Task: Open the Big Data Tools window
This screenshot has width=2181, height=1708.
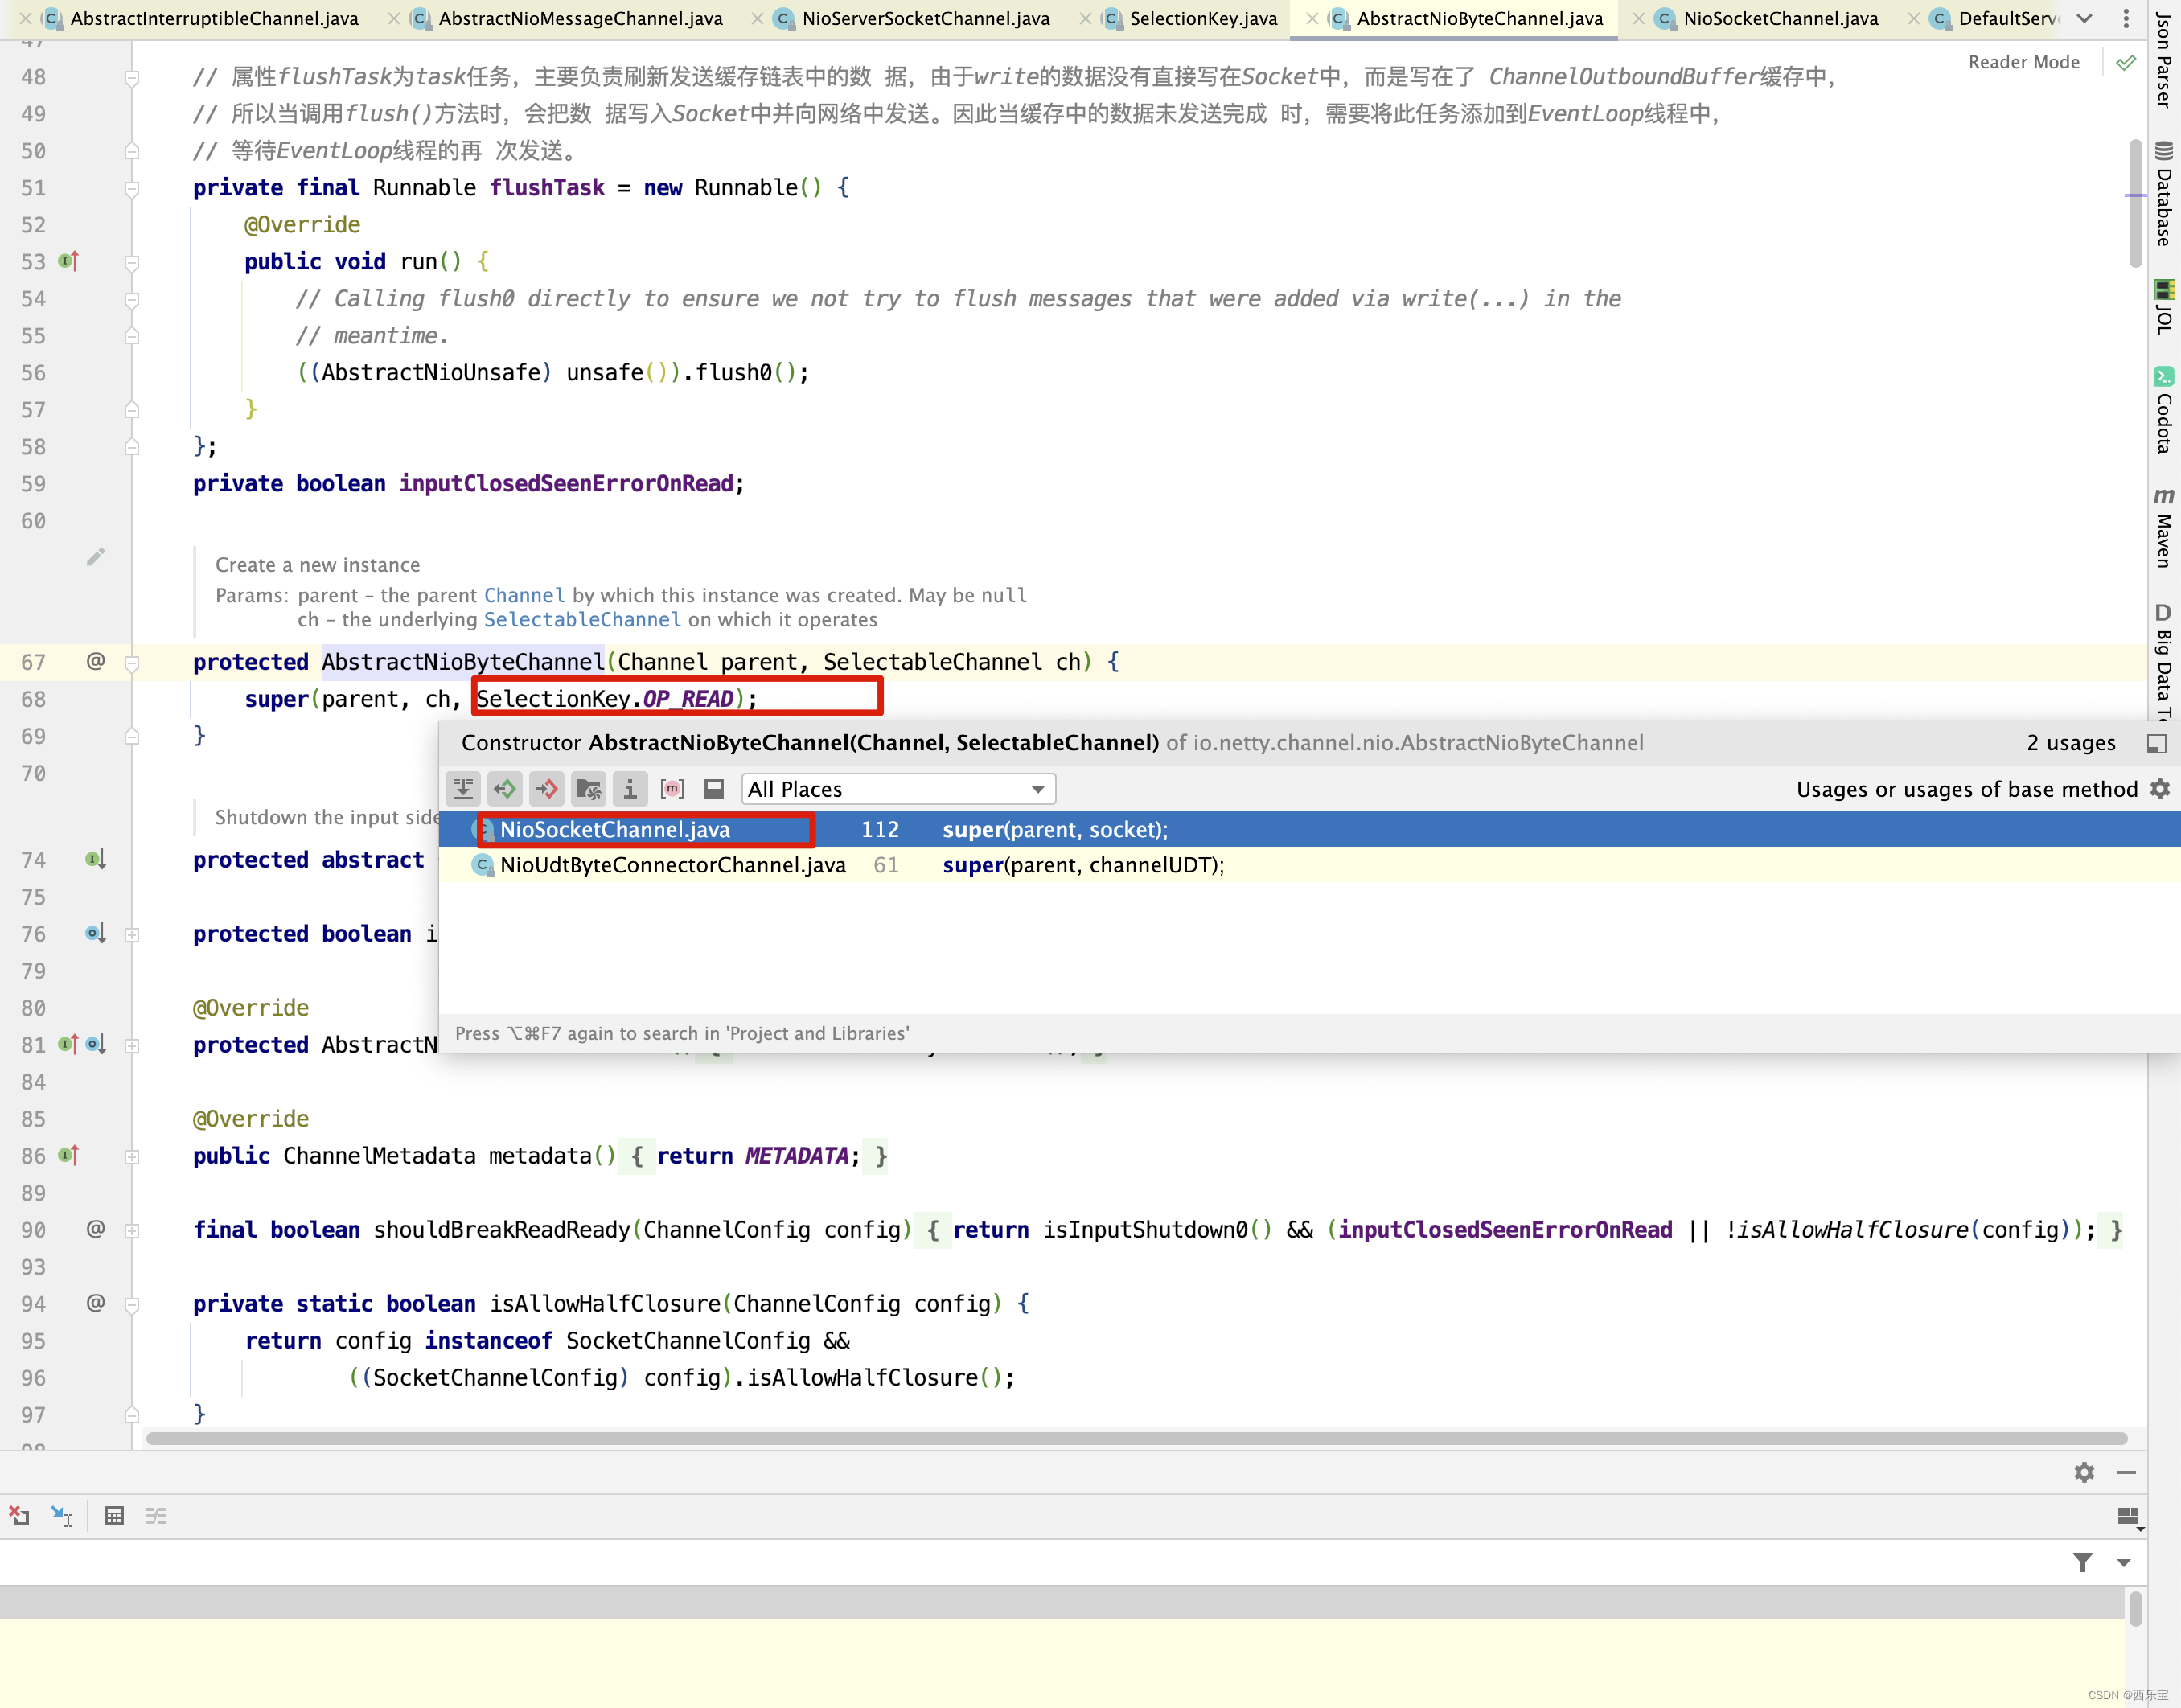Action: (2165, 661)
